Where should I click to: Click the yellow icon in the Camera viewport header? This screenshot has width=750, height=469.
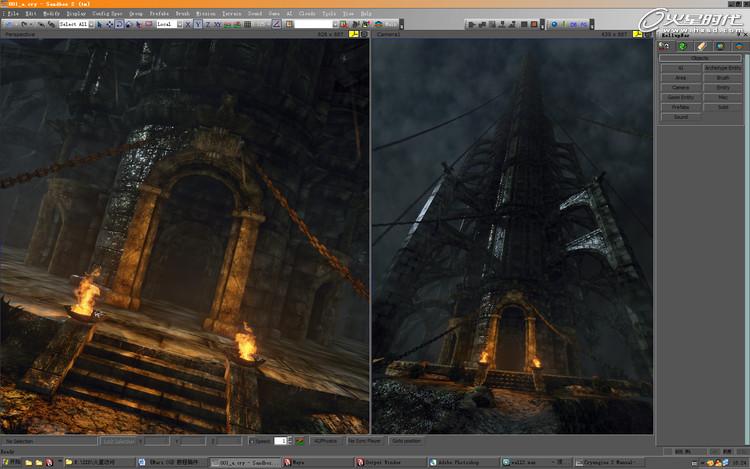click(638, 34)
